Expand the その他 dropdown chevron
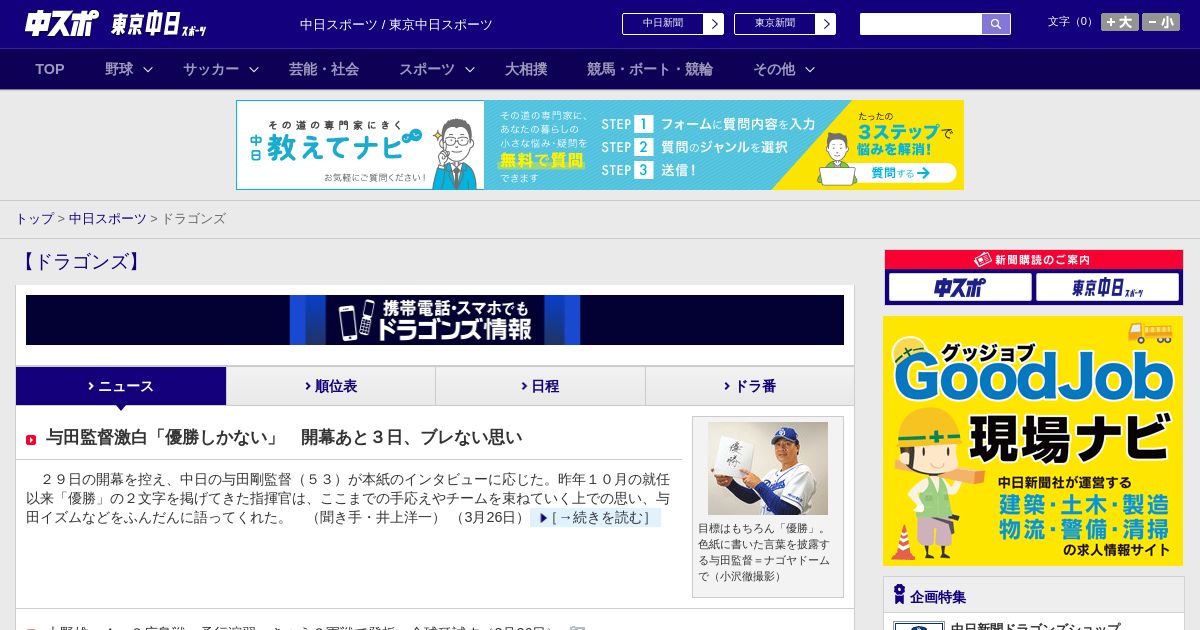 810,69
